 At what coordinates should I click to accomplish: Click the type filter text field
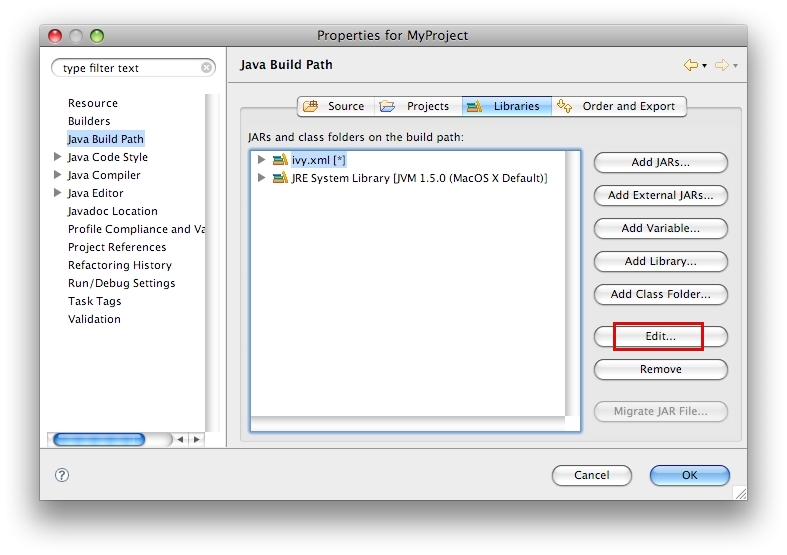tap(128, 68)
